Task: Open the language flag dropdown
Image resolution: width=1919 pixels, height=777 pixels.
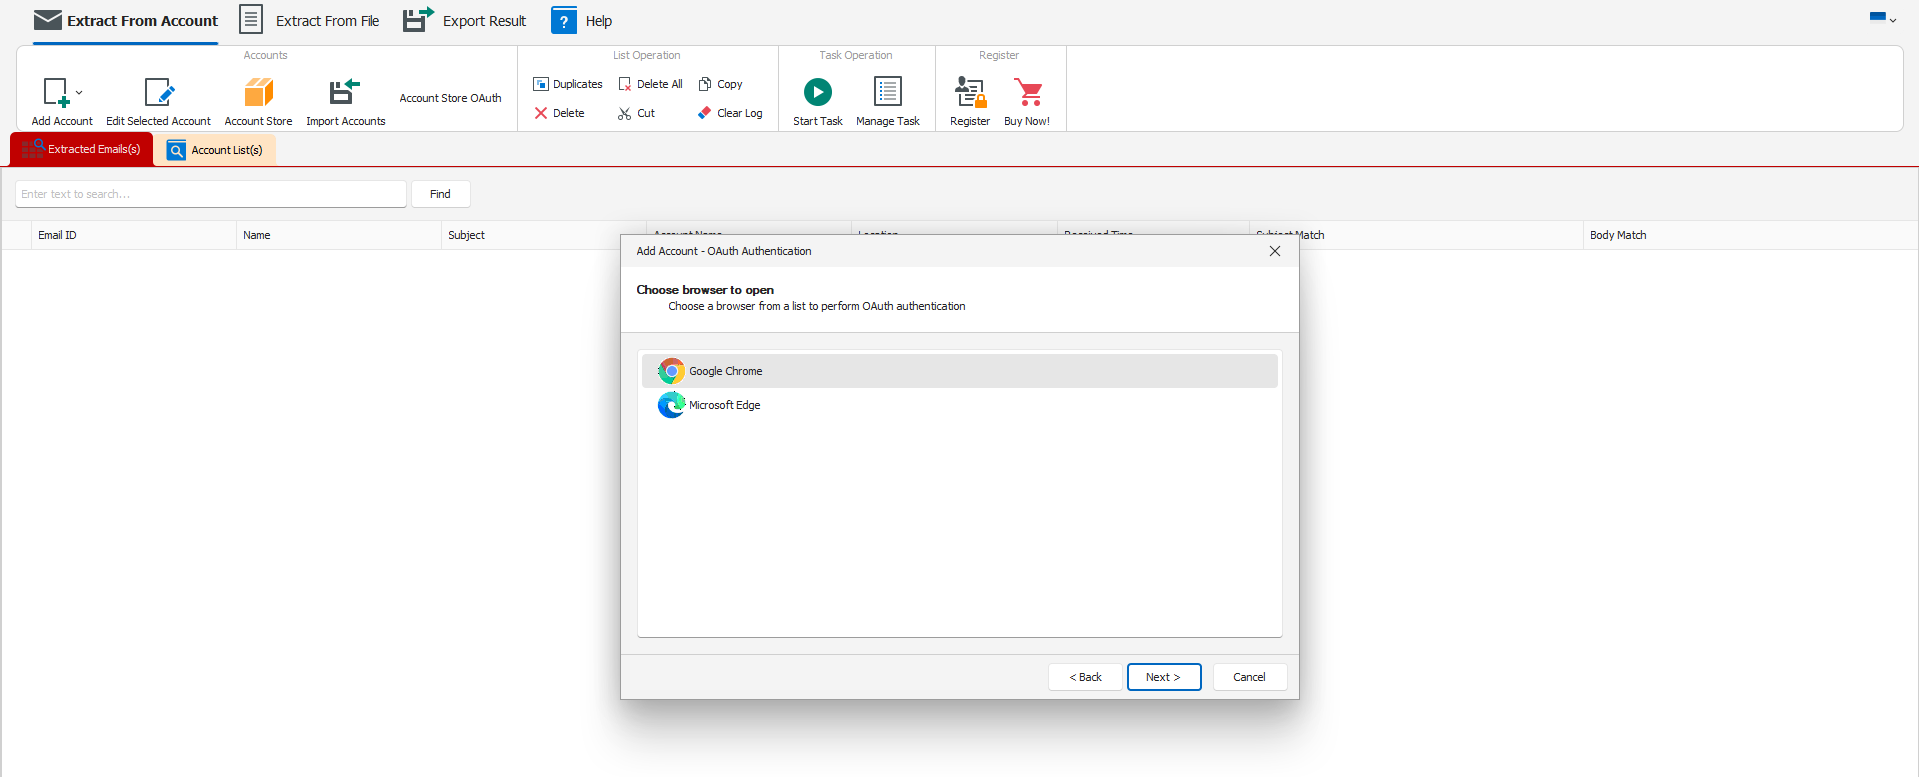Action: pyautogui.click(x=1883, y=18)
